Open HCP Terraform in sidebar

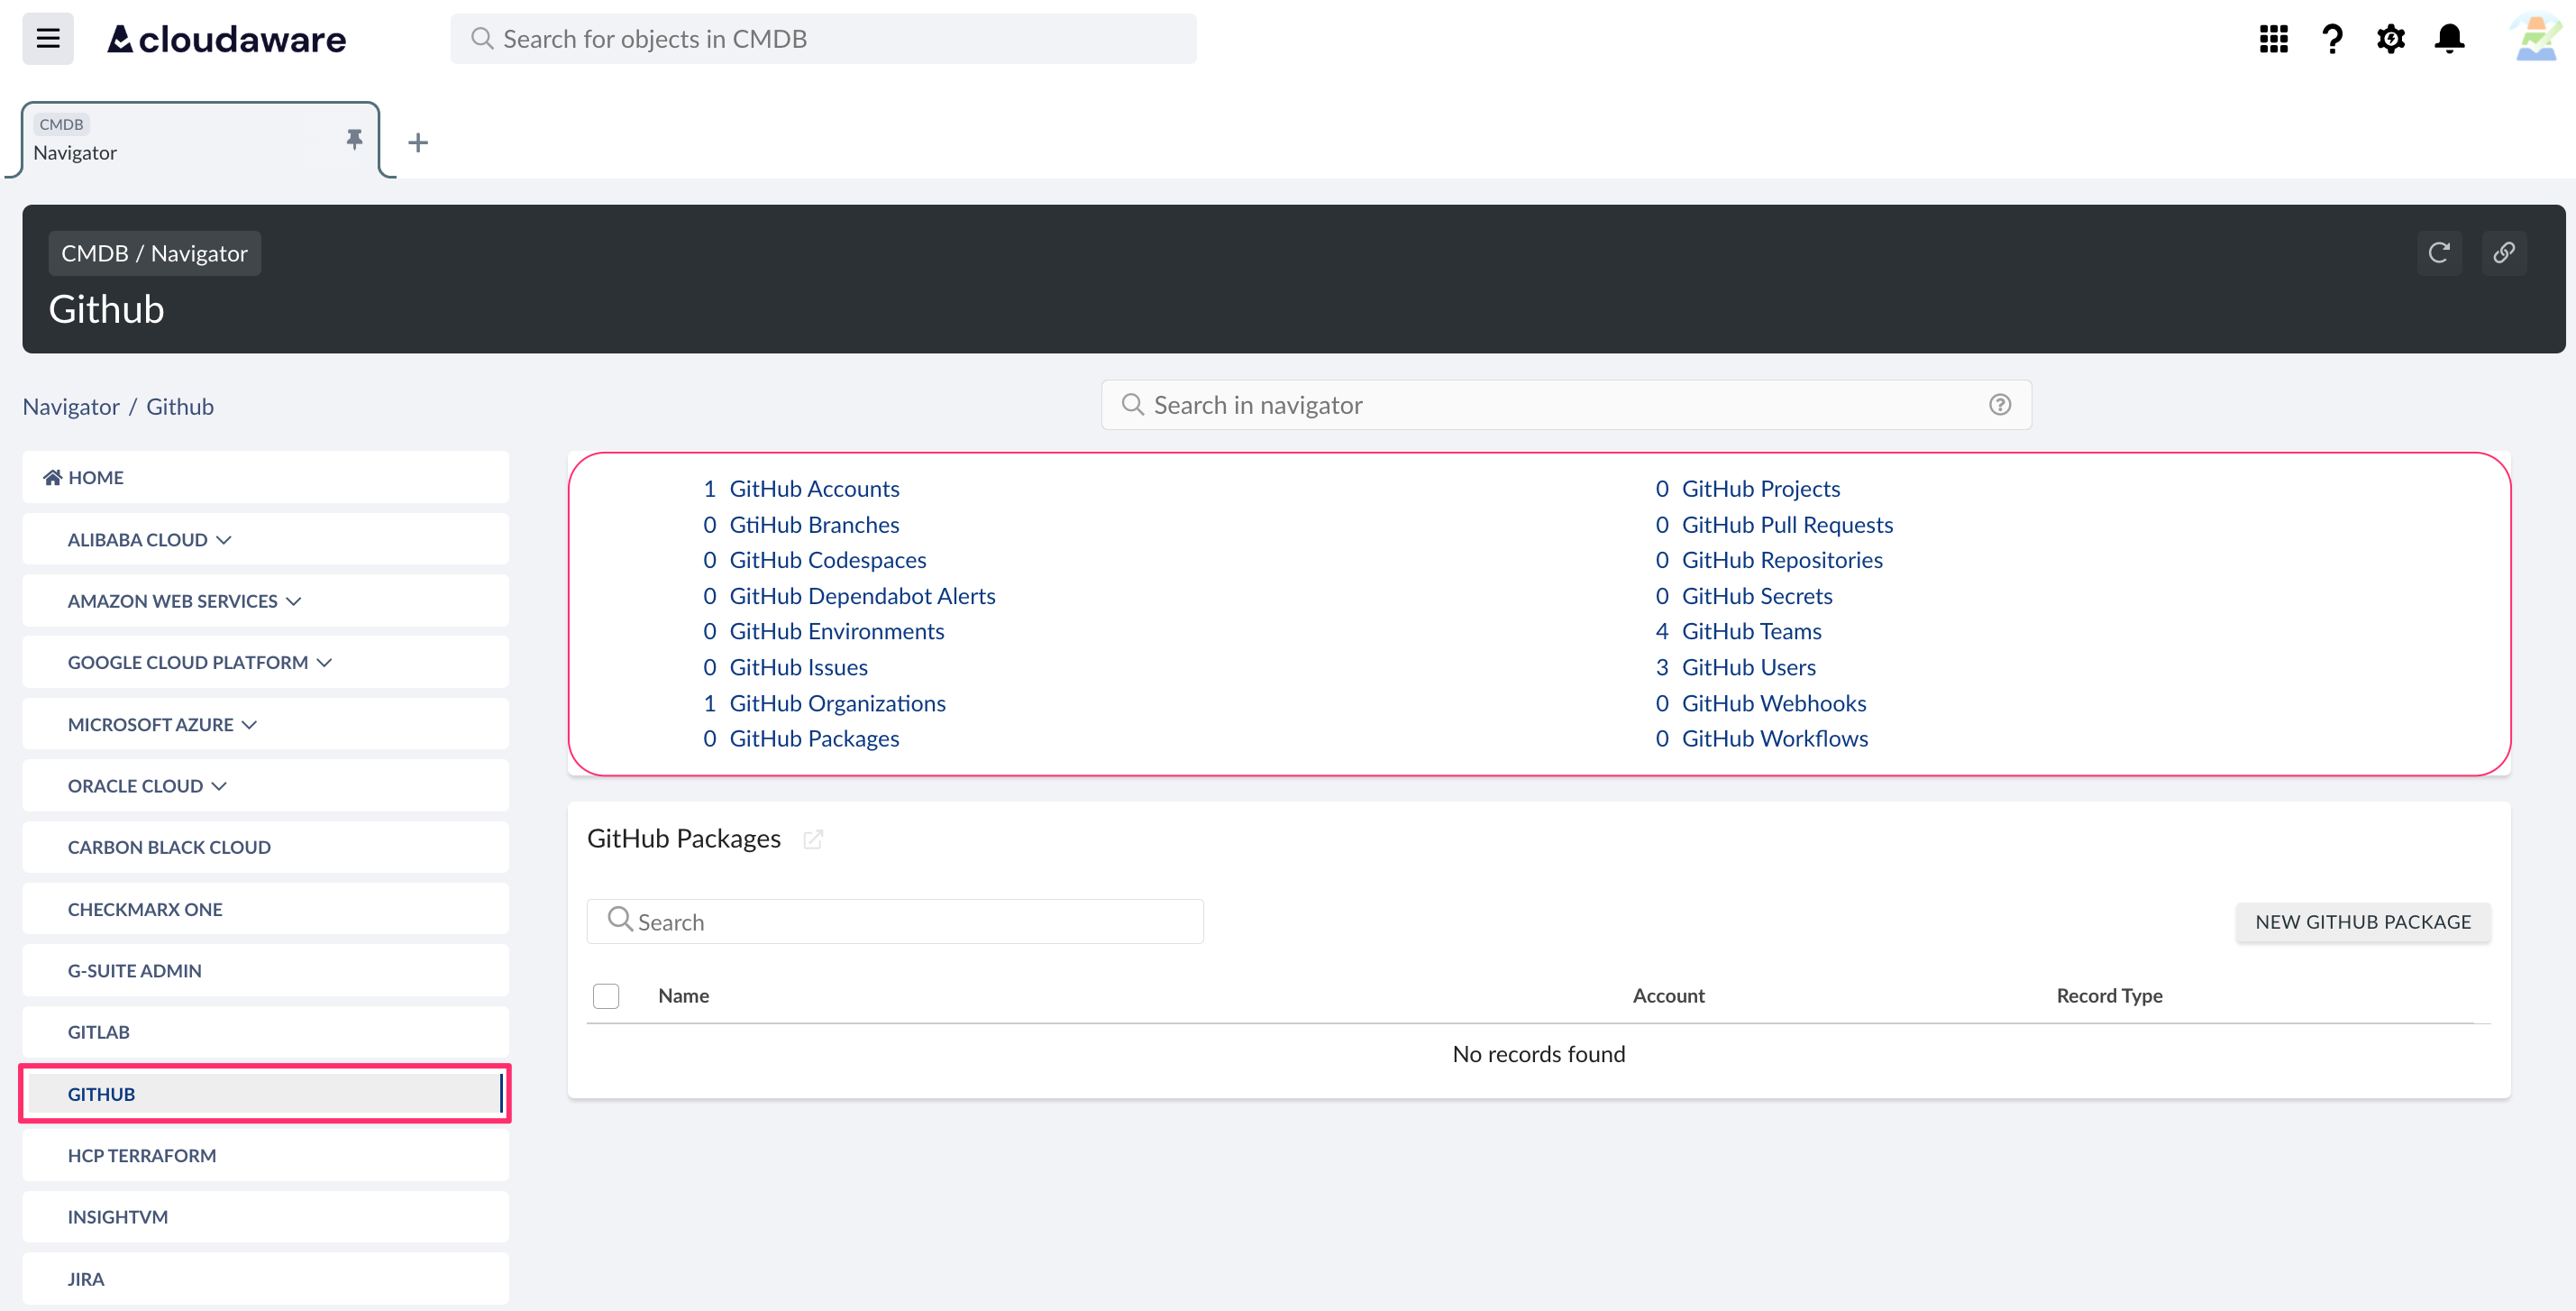click(266, 1155)
